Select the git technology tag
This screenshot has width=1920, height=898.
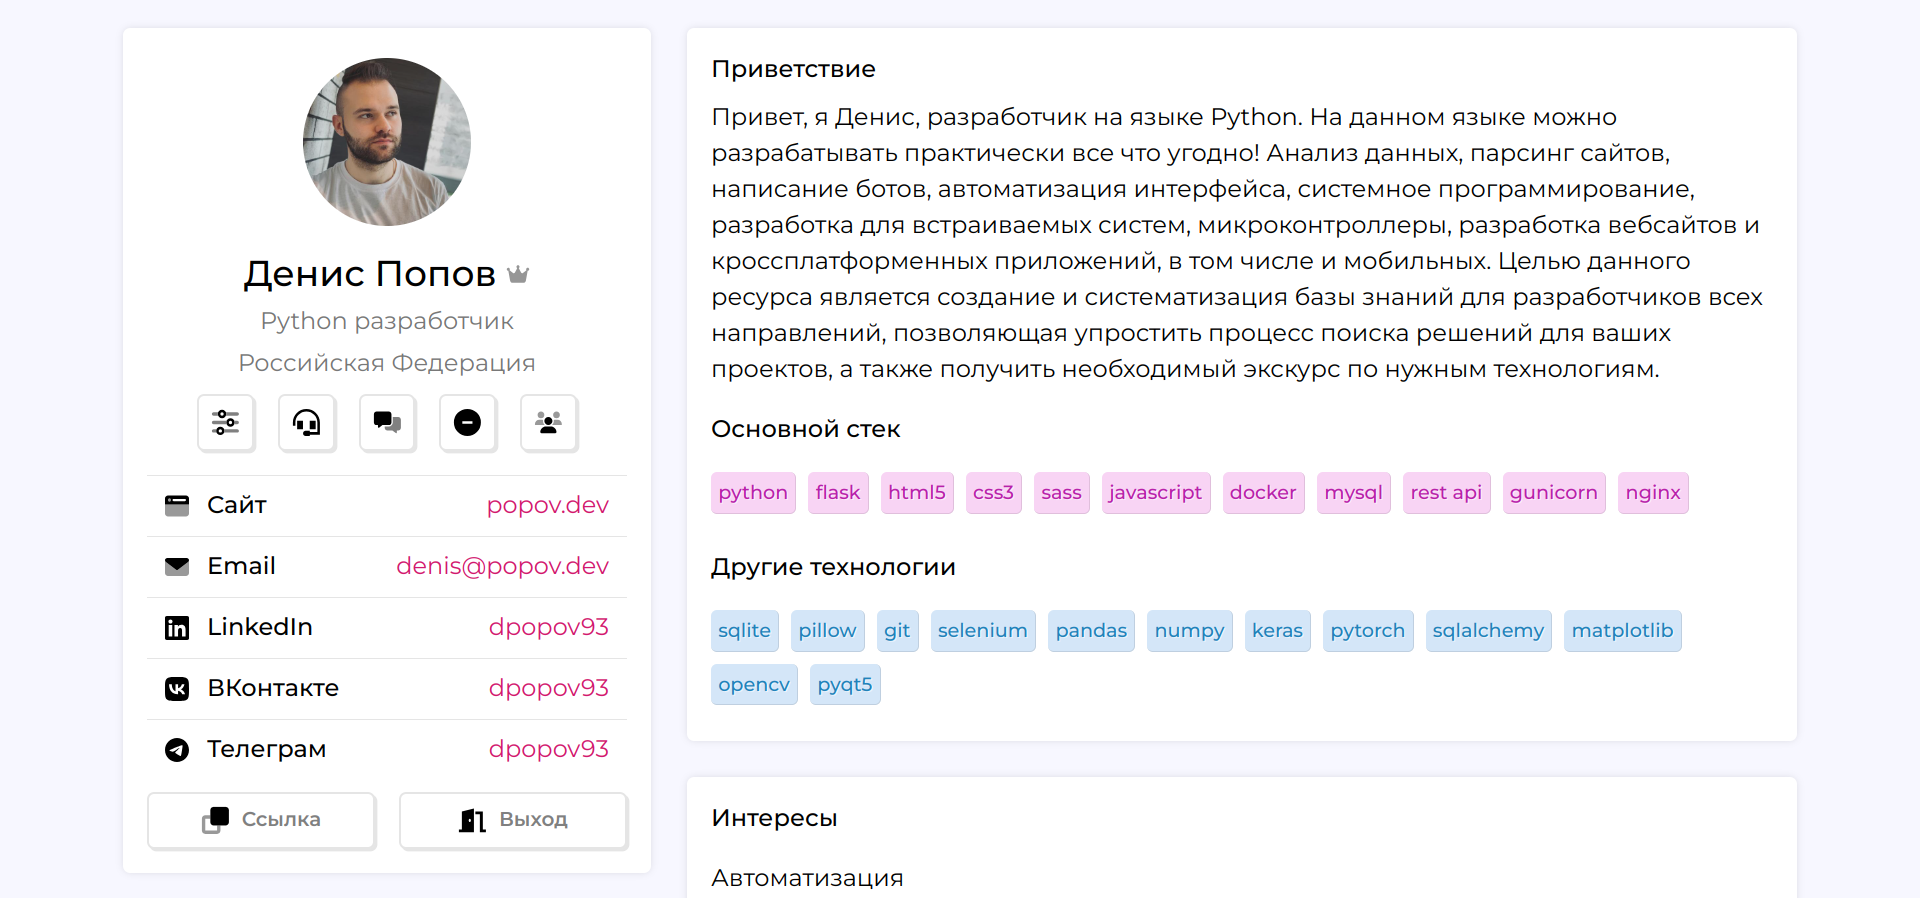tap(898, 631)
